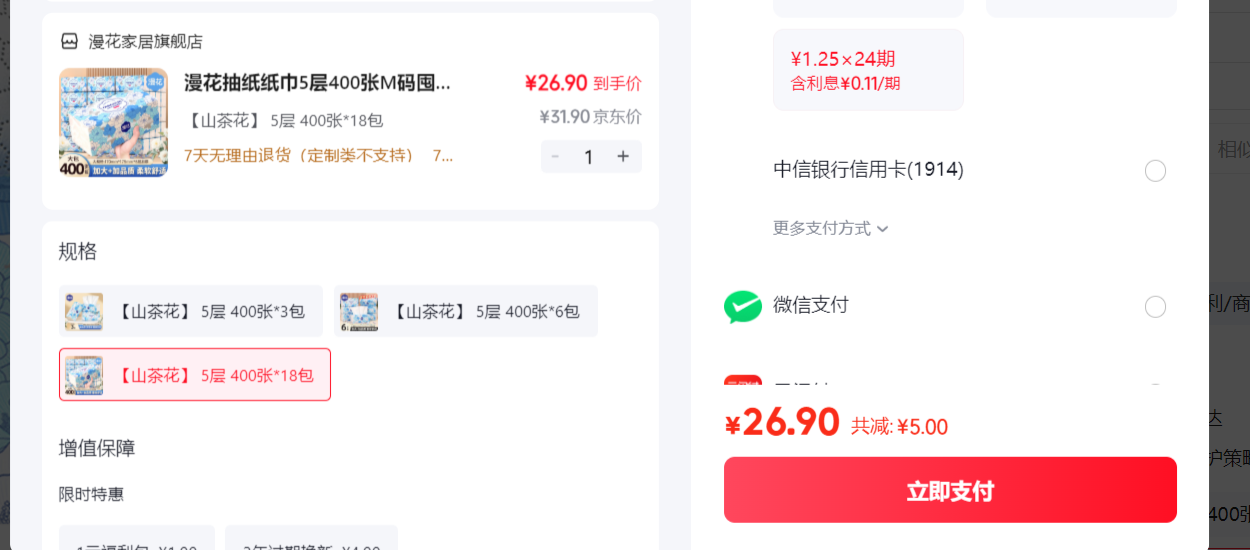Viewport: 1250px width, 550px height.
Task: Open the 漫花家居旗舰店 store link
Action: [146, 42]
